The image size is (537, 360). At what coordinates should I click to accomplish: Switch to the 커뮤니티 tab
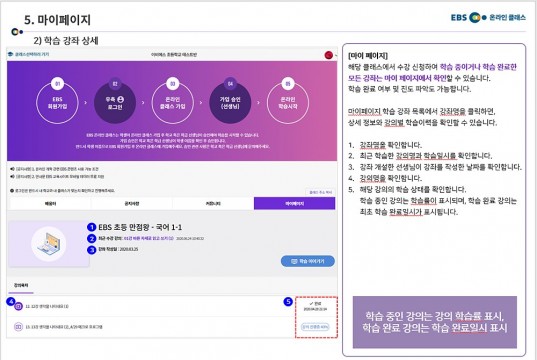(x=213, y=203)
